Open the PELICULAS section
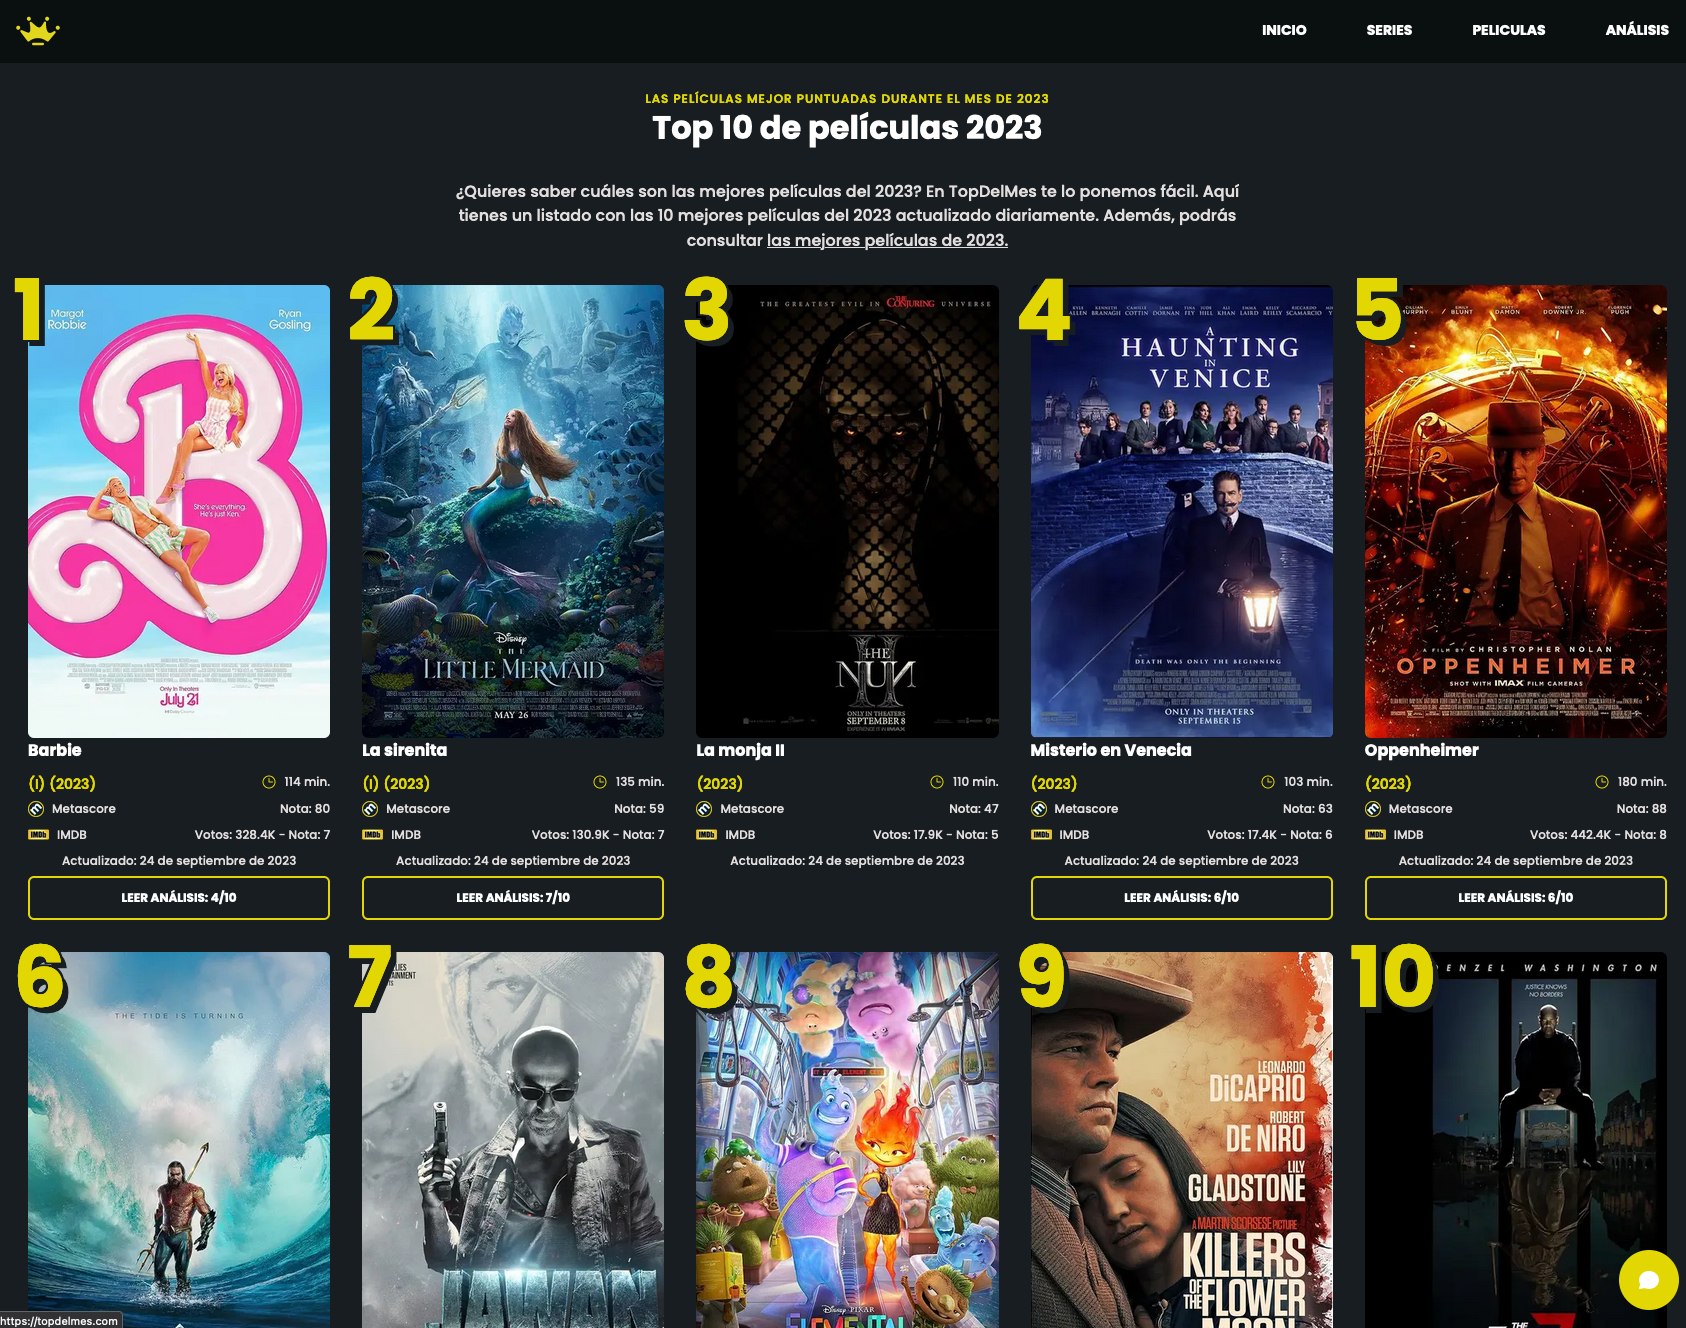The height and width of the screenshot is (1328, 1686). click(1508, 30)
